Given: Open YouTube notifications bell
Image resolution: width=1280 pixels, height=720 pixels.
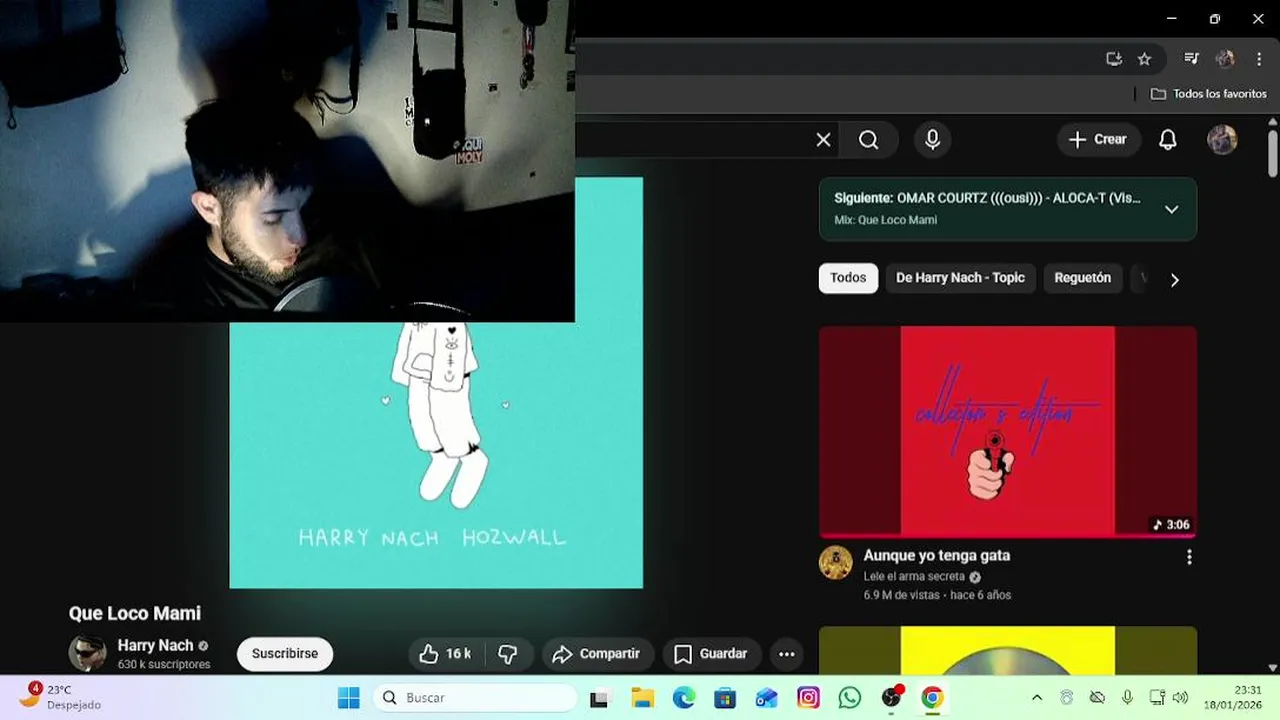Looking at the screenshot, I should [x=1167, y=140].
